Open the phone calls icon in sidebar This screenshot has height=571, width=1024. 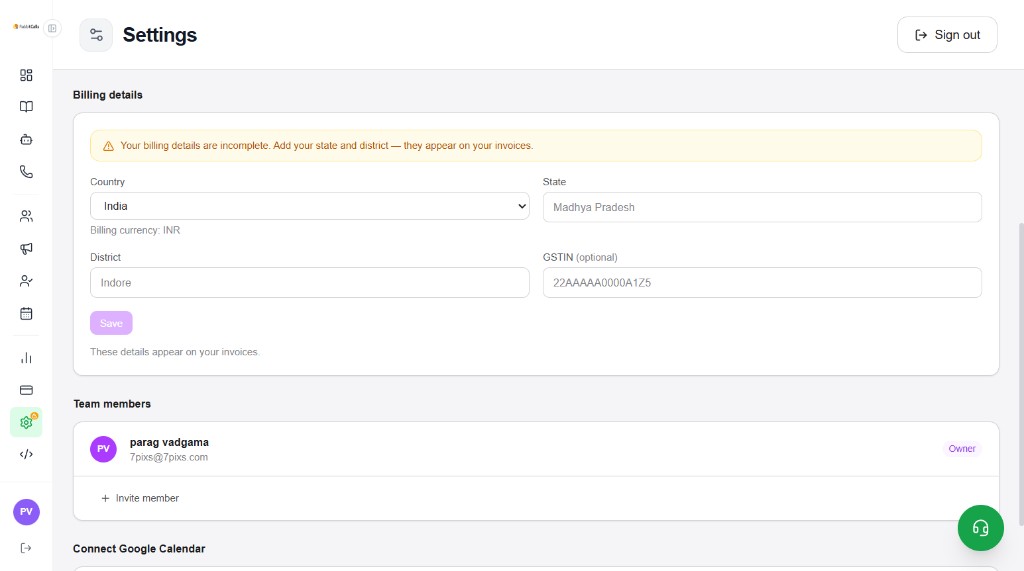coord(26,172)
